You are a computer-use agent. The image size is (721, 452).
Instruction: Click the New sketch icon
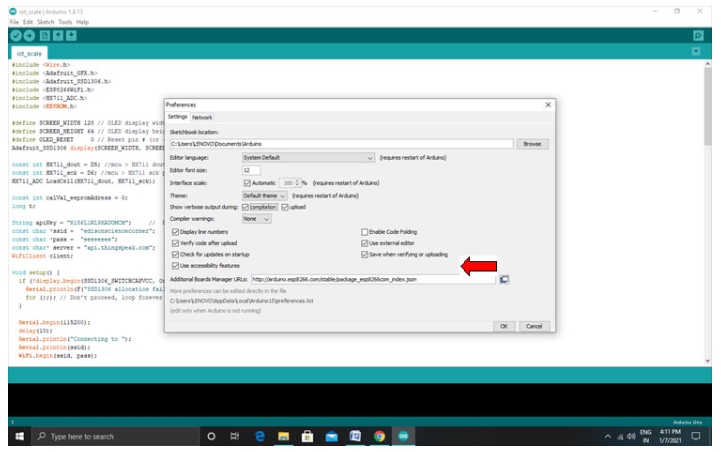coord(45,35)
